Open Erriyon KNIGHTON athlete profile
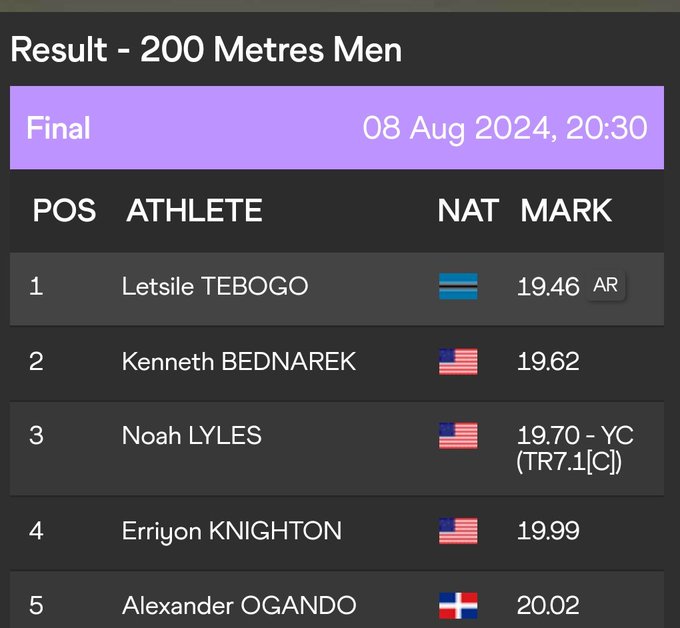The image size is (680, 628). click(x=232, y=531)
